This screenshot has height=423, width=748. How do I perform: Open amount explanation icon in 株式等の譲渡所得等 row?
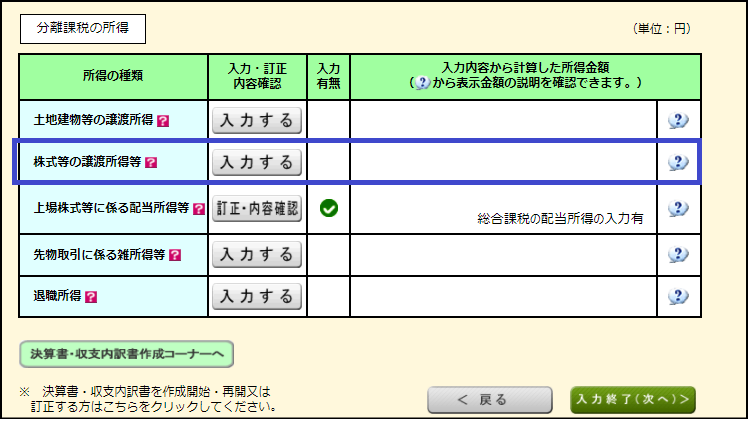tap(678, 162)
